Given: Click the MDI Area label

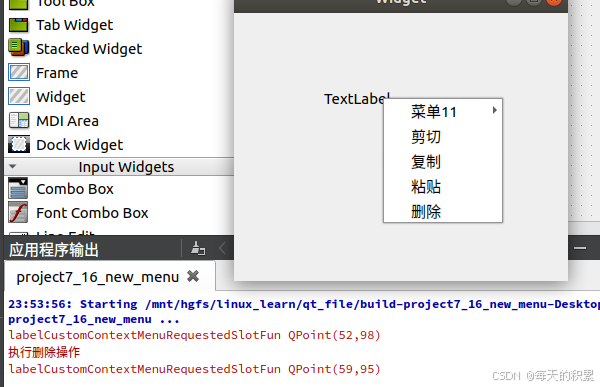Looking at the screenshot, I should [67, 121].
